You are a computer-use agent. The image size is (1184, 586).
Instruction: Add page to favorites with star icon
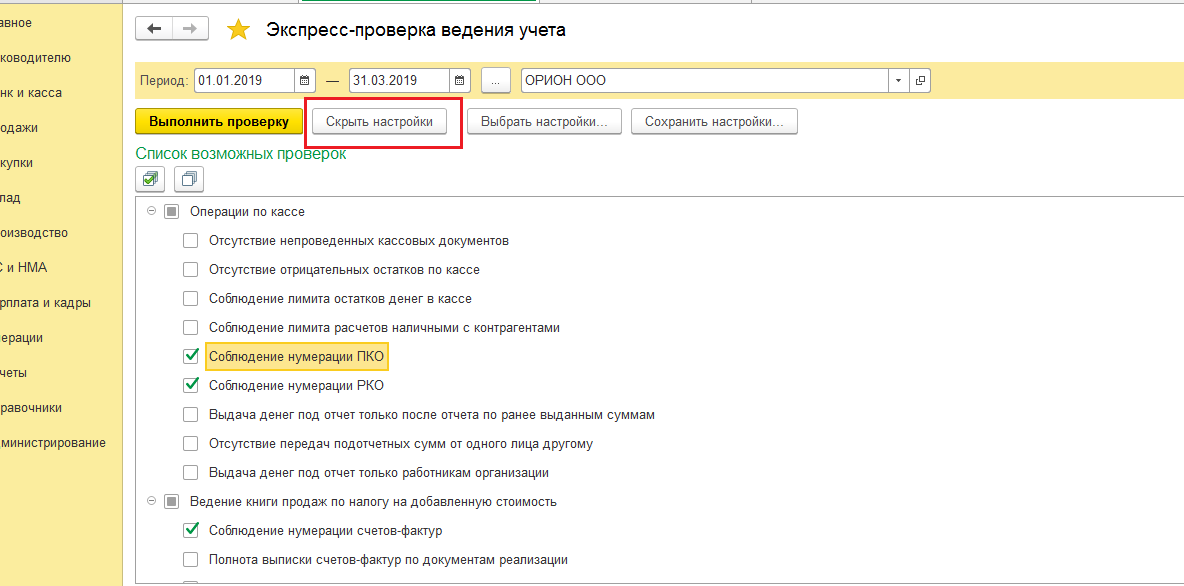point(238,30)
